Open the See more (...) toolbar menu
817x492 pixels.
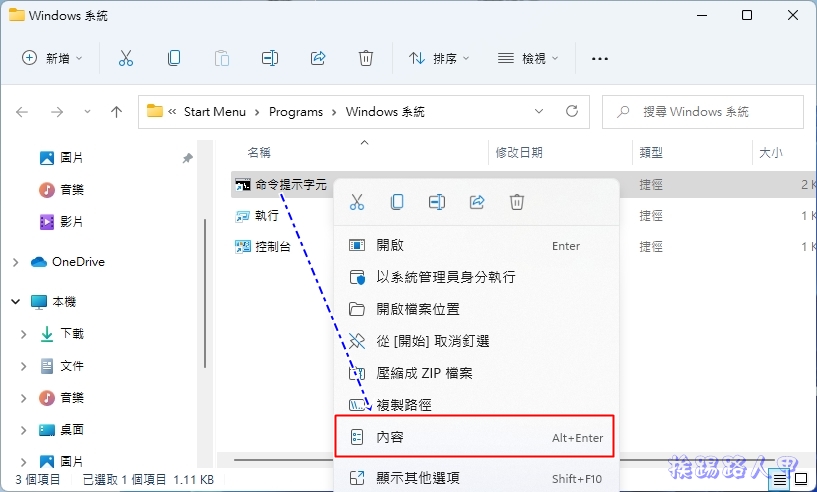(x=600, y=59)
